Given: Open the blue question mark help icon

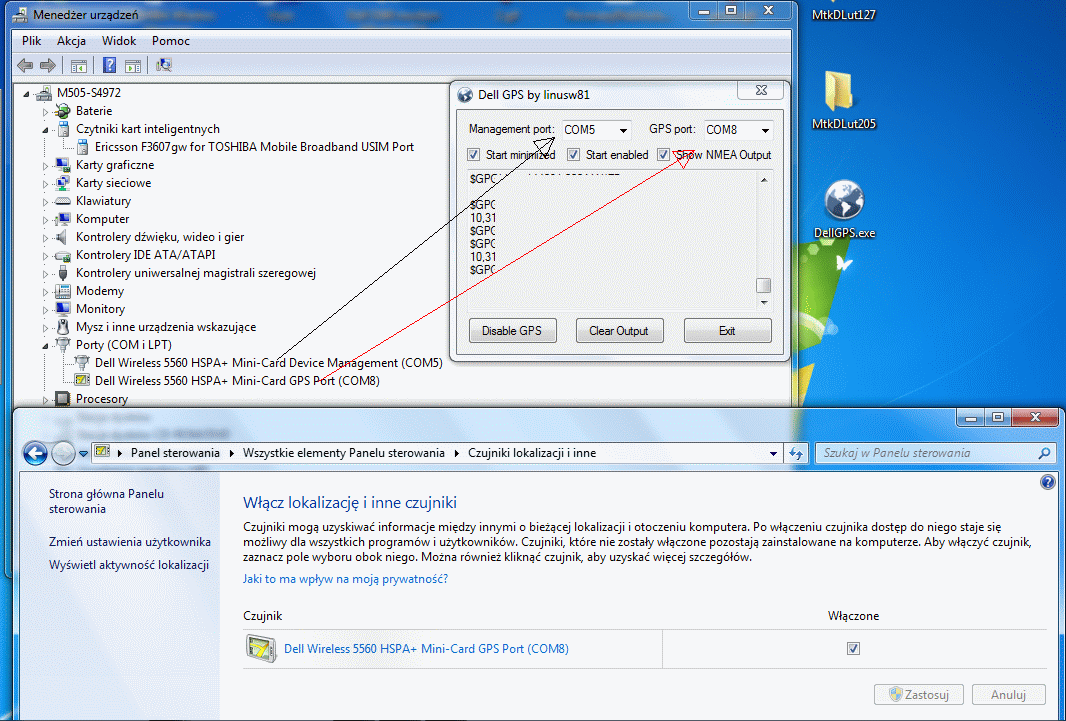Looking at the screenshot, I should coord(109,65).
